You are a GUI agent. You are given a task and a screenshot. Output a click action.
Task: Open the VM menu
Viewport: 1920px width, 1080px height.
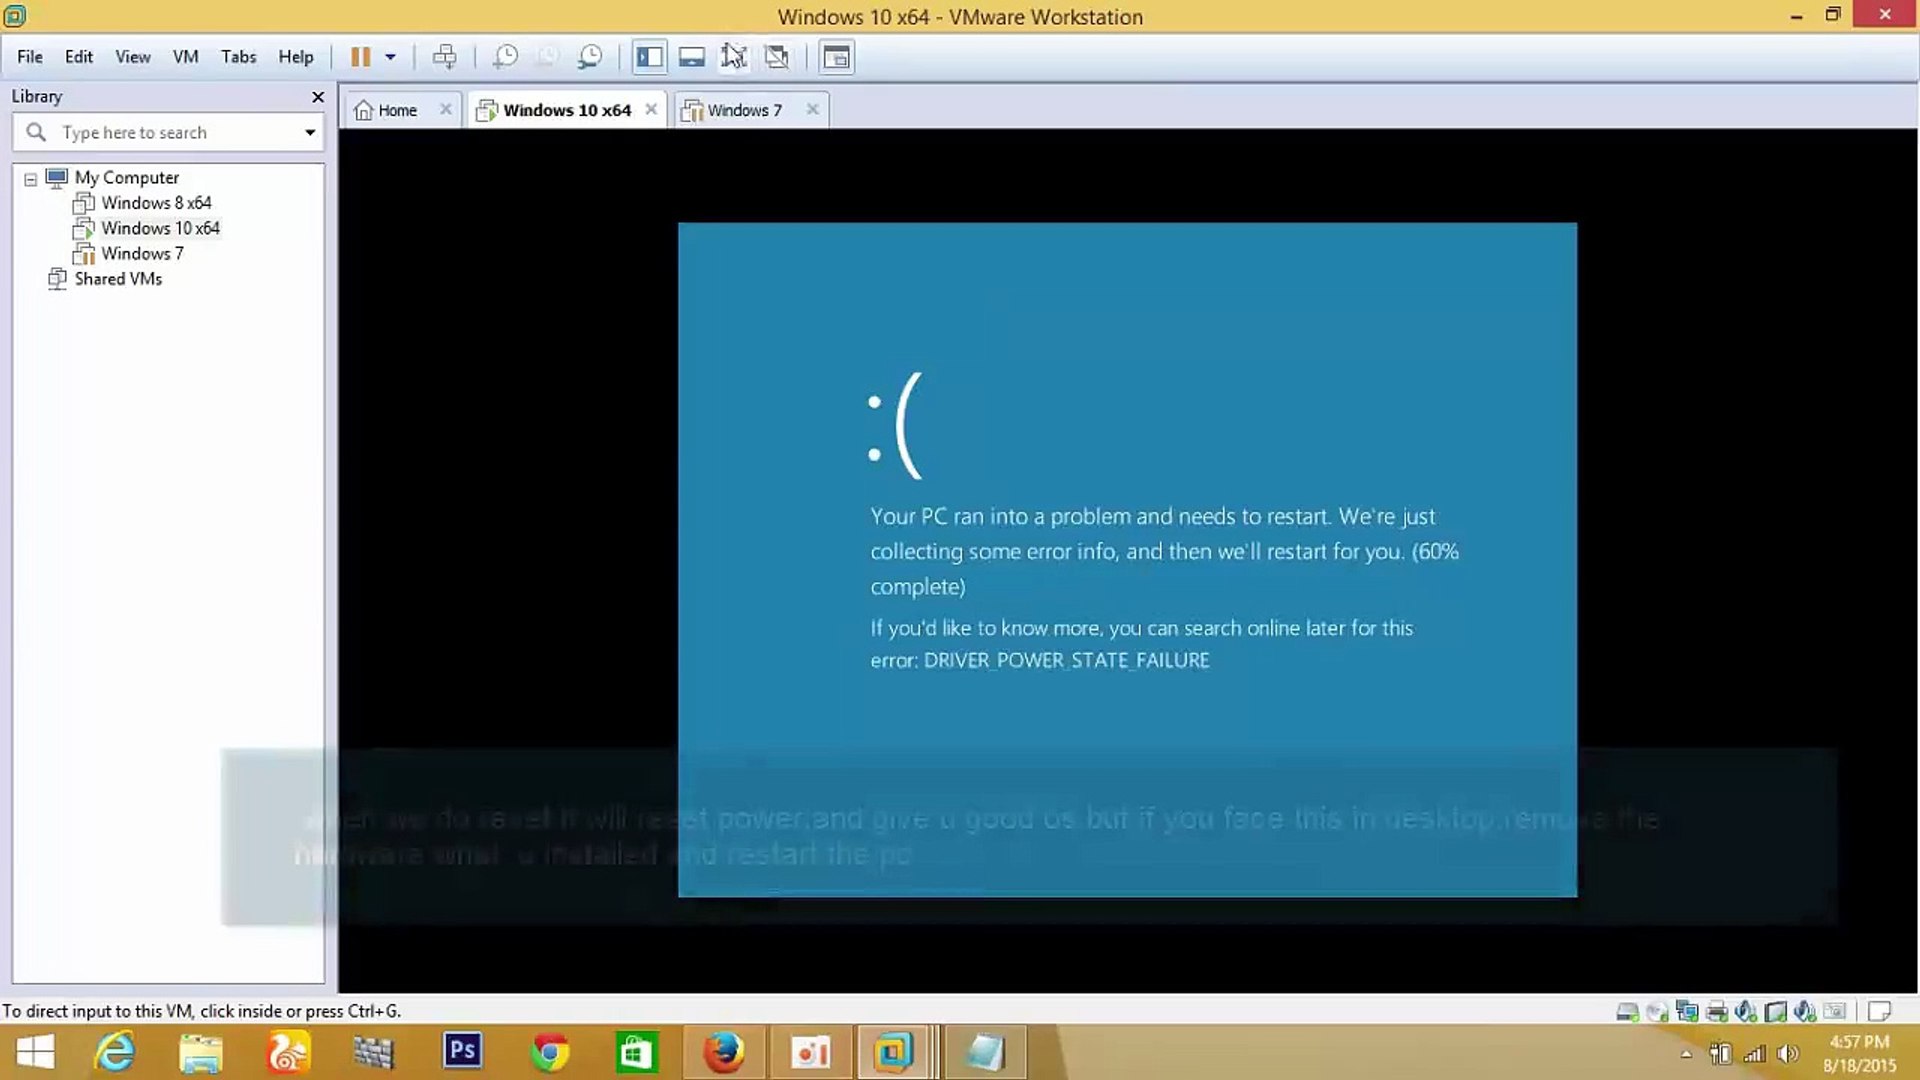pos(185,57)
